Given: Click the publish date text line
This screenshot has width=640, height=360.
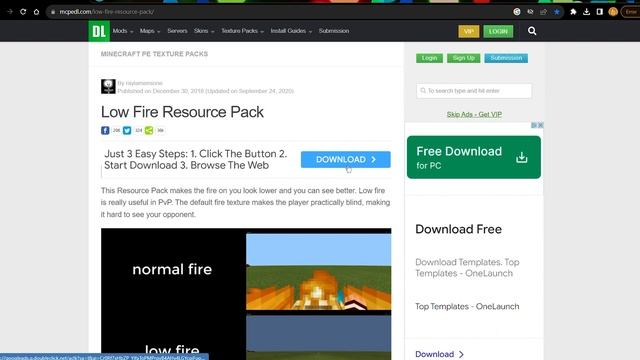Looking at the screenshot, I should (x=206, y=91).
